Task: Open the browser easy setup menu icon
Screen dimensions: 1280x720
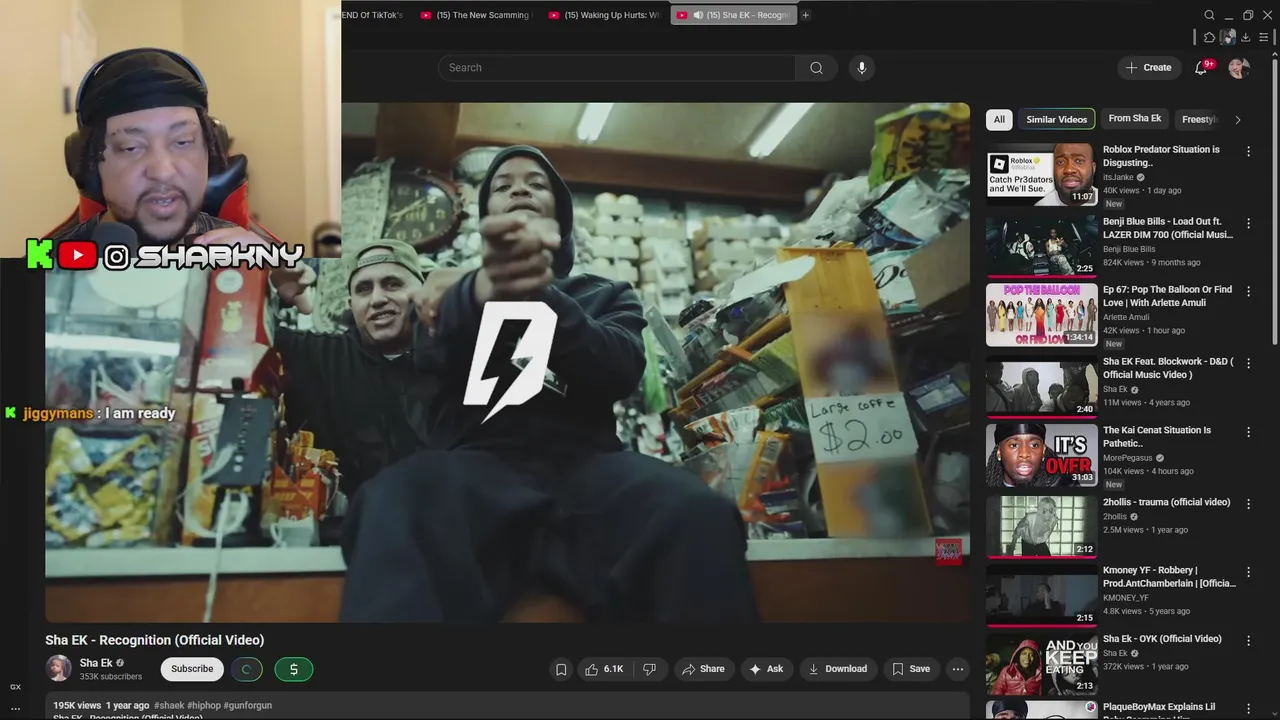Action: tap(1263, 37)
